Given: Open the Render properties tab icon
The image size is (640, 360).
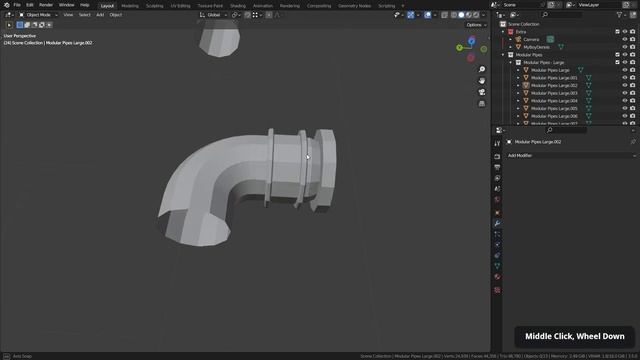Looking at the screenshot, I should click(497, 157).
